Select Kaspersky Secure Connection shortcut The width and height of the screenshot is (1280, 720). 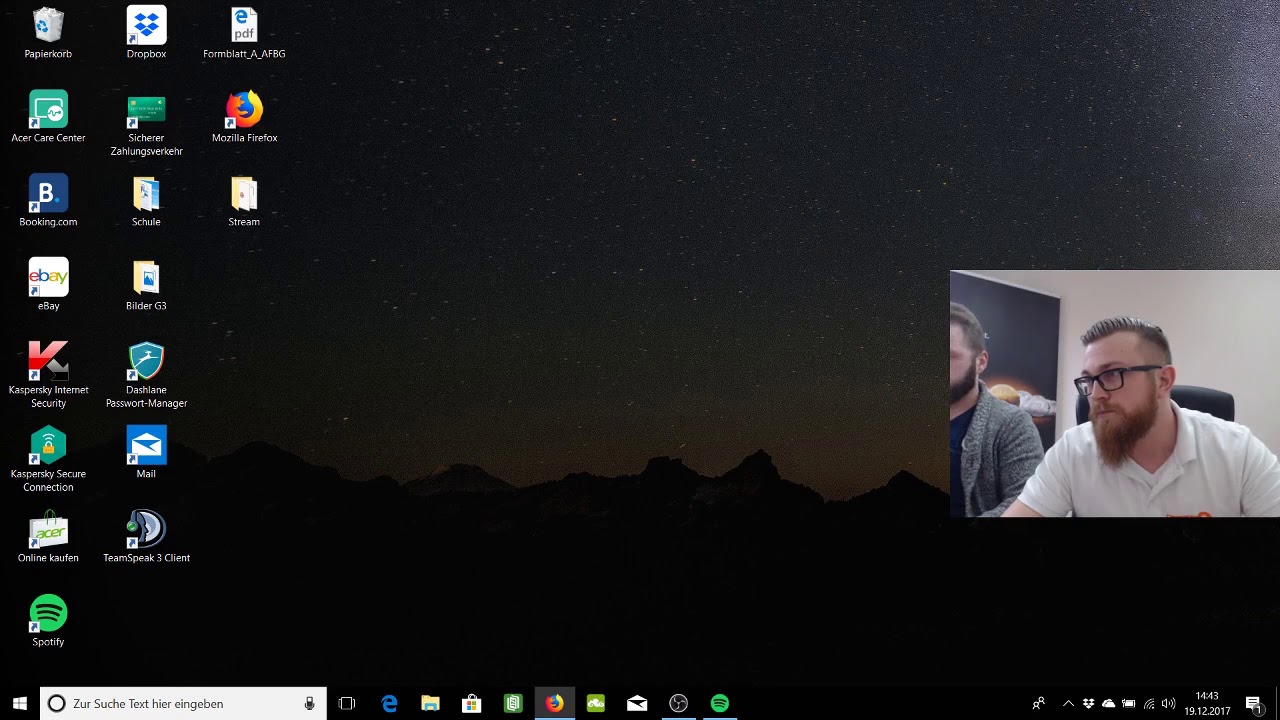[48, 459]
